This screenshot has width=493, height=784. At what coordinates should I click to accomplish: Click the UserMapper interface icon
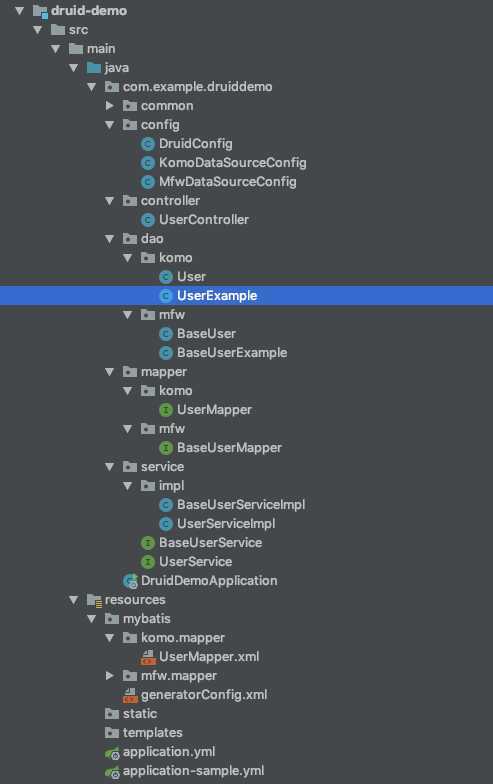[166, 410]
